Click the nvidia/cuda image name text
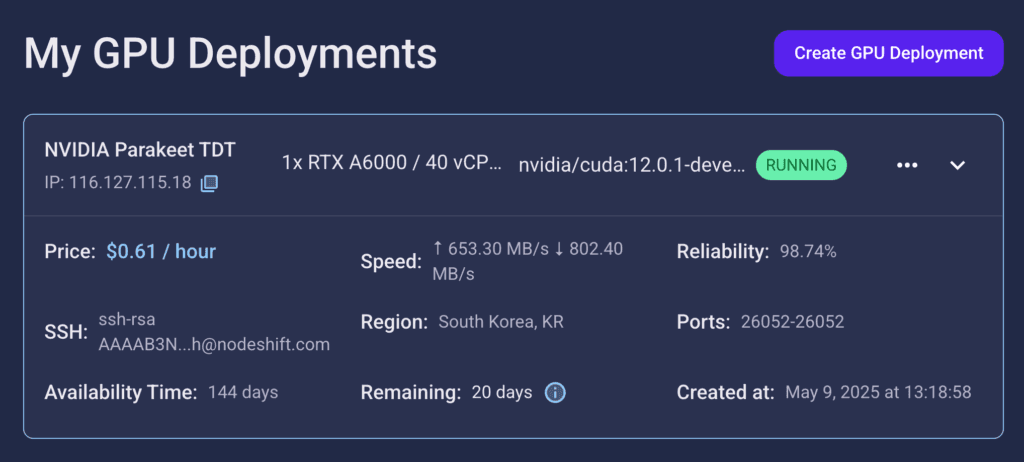The width and height of the screenshot is (1024, 462). click(632, 165)
